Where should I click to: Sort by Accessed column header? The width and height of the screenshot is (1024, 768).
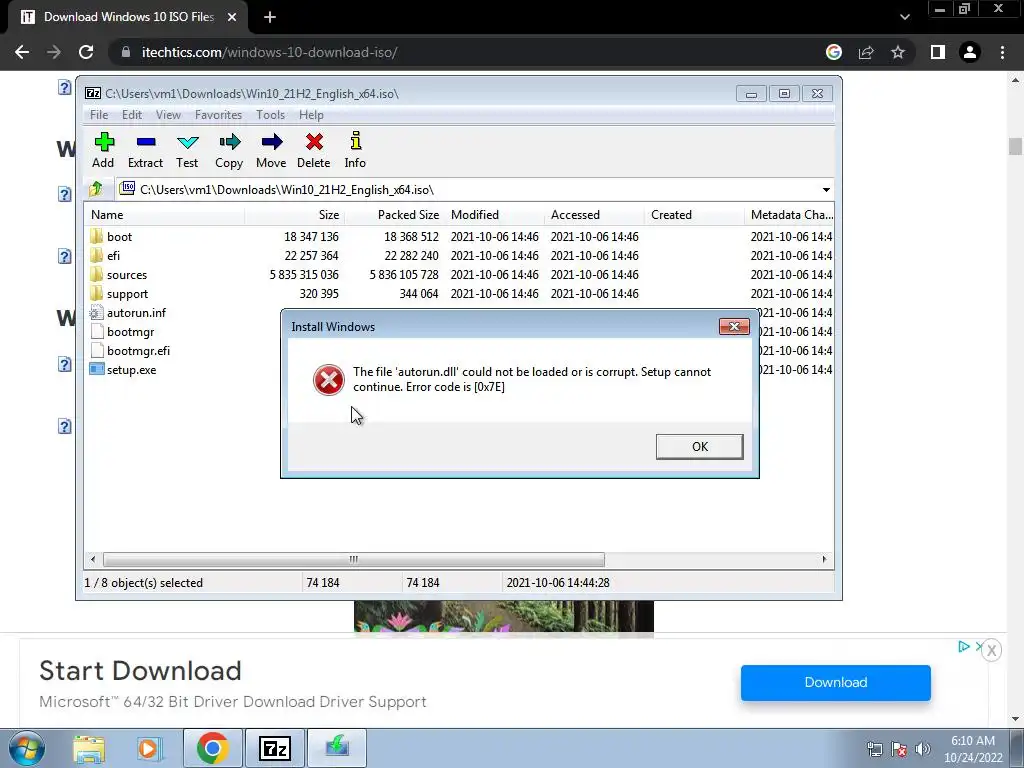tap(594, 215)
